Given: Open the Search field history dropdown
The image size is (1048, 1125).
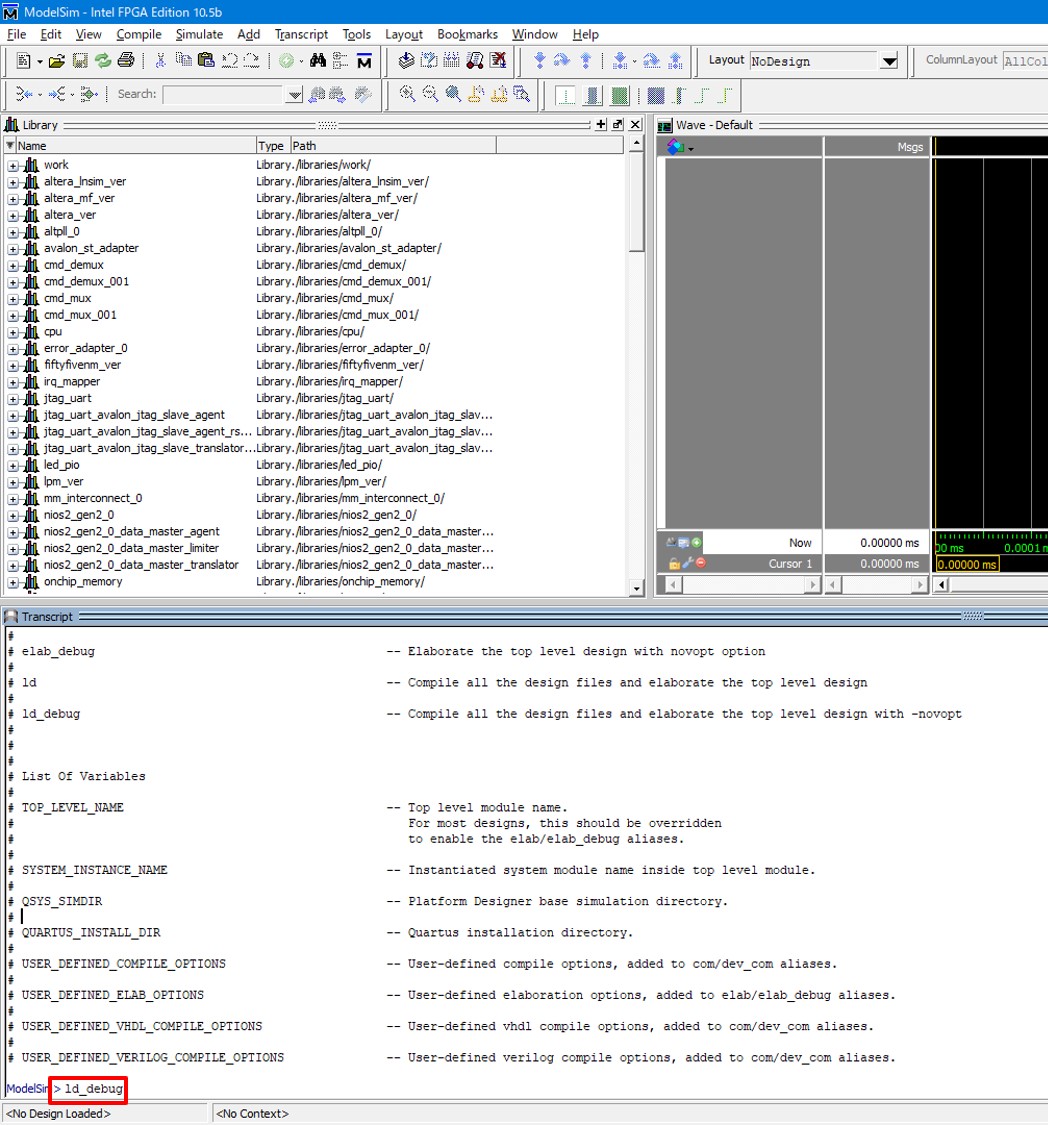Looking at the screenshot, I should coord(293,94).
